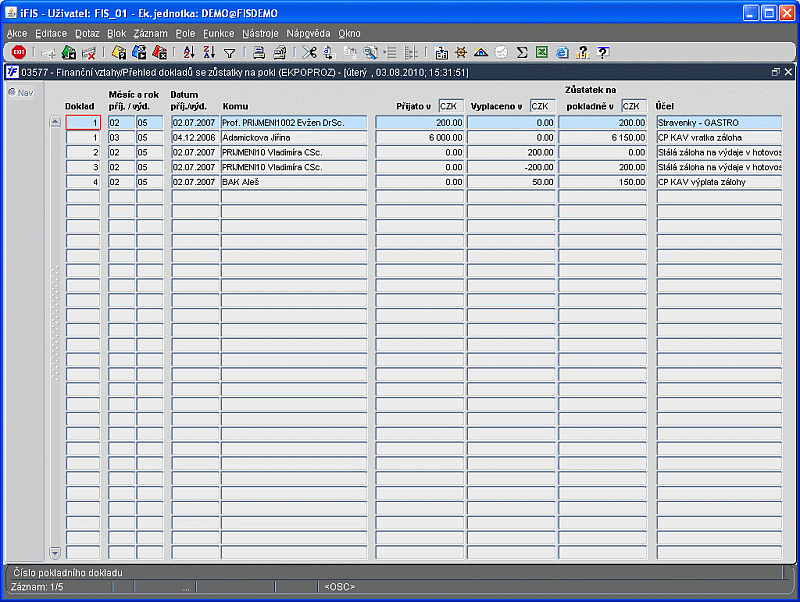Select the BAK Aleš cell
Image resolution: width=800 pixels, height=602 pixels.
(294, 182)
